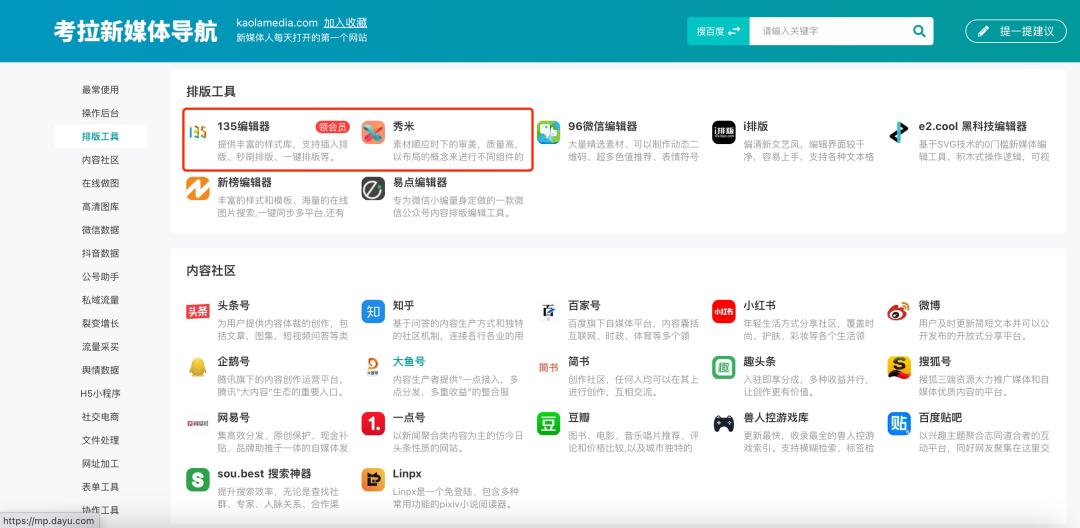Click the 百家号 icon
The image size is (1080, 528).
[549, 311]
